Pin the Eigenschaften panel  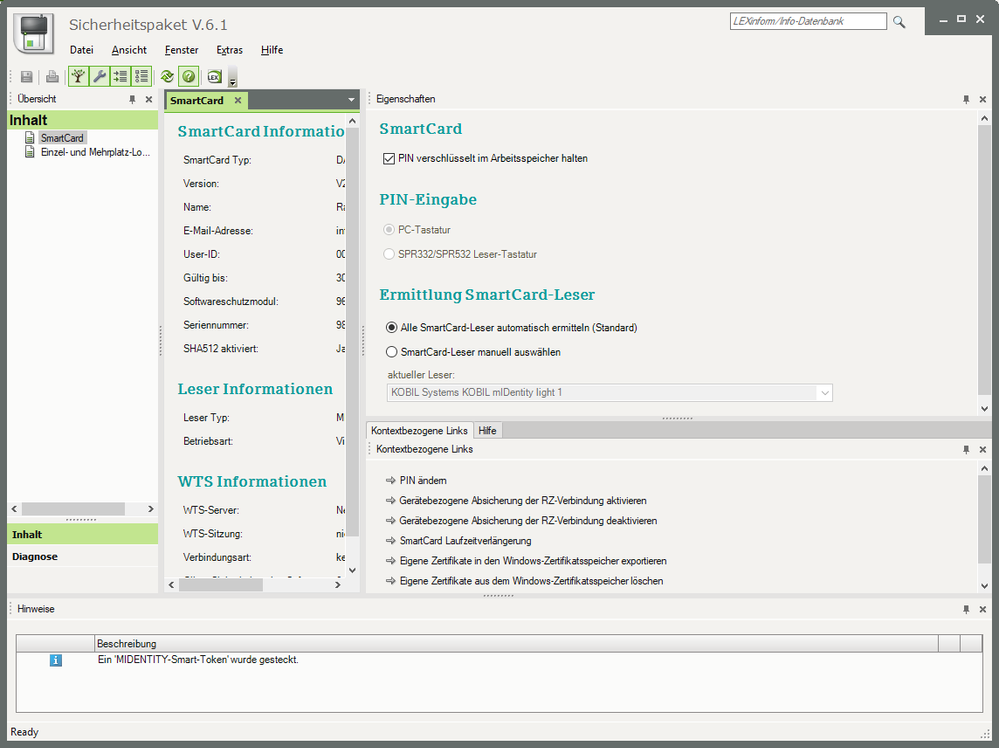(966, 99)
